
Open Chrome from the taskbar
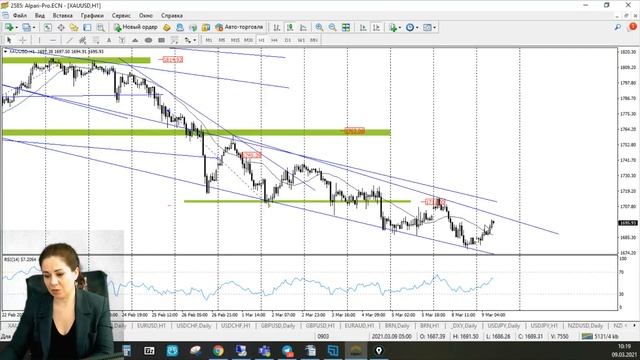218,351
